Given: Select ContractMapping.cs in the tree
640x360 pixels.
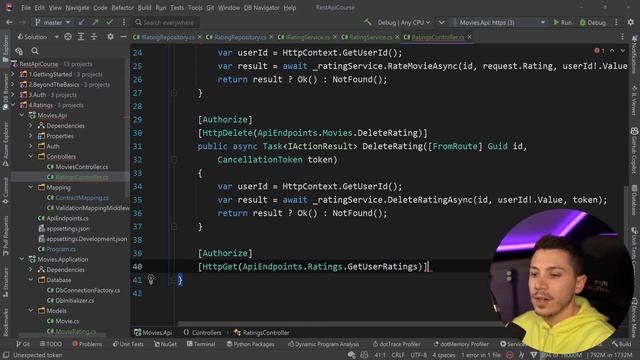Looking at the screenshot, I should coord(78,198).
